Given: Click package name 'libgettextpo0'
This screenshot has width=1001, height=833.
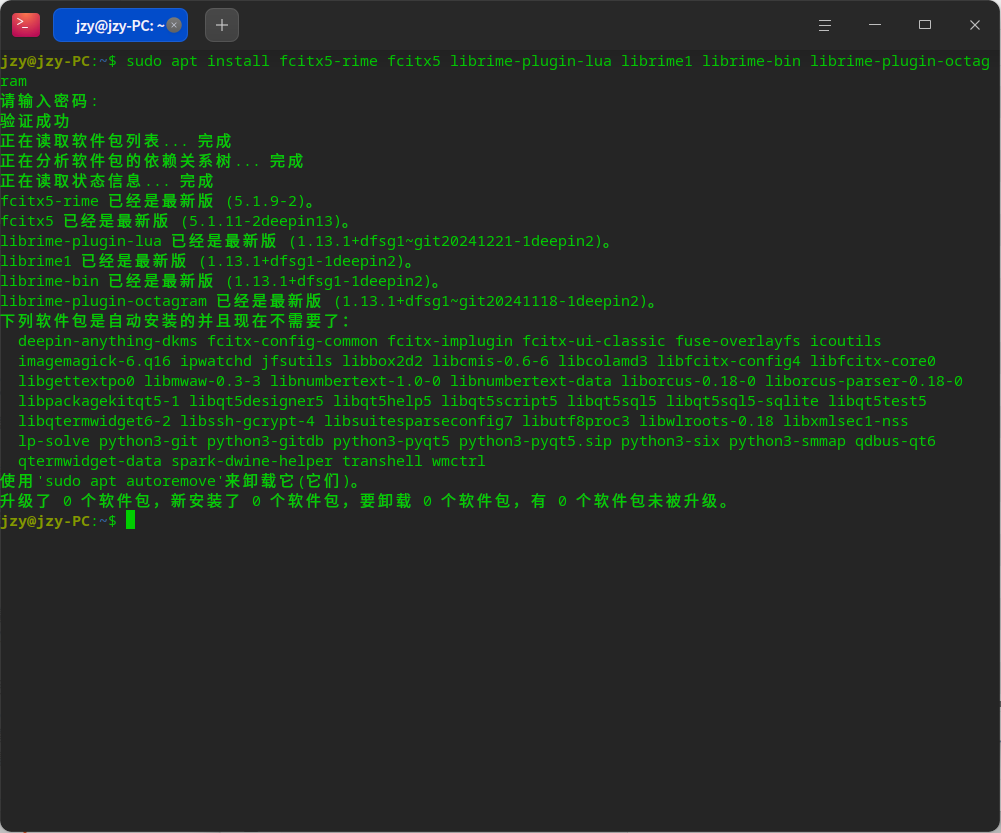Looking at the screenshot, I should (76, 381).
